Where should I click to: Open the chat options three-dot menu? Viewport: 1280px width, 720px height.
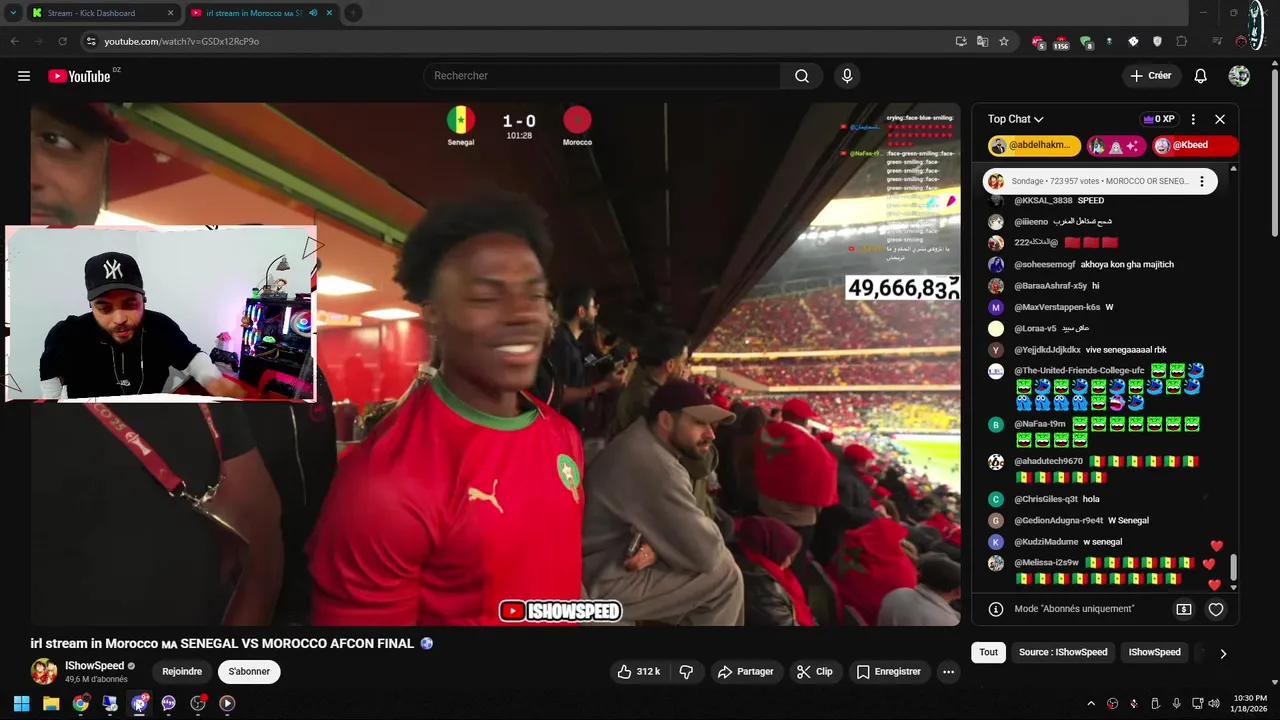click(1193, 119)
